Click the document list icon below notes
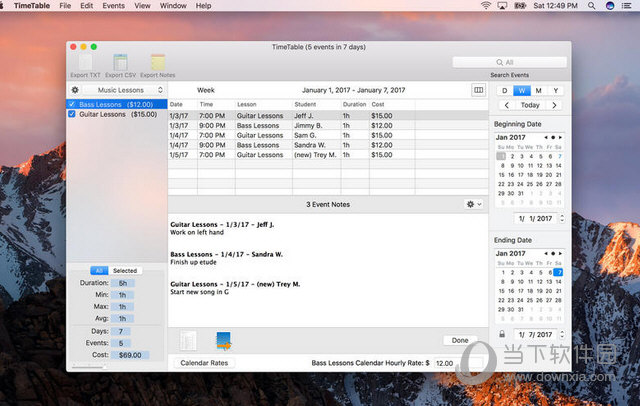The width and height of the screenshot is (640, 406). [x=188, y=341]
